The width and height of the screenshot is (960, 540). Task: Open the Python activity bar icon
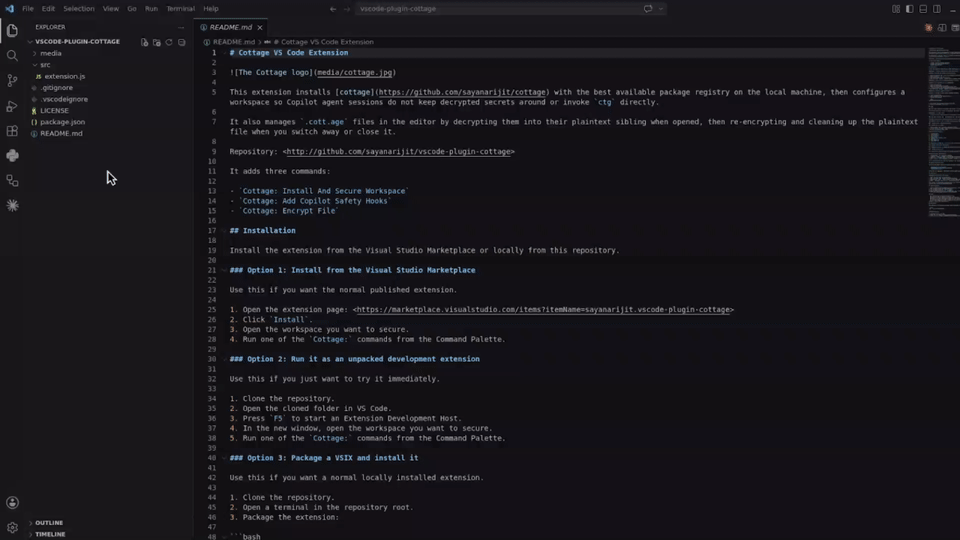coord(12,156)
